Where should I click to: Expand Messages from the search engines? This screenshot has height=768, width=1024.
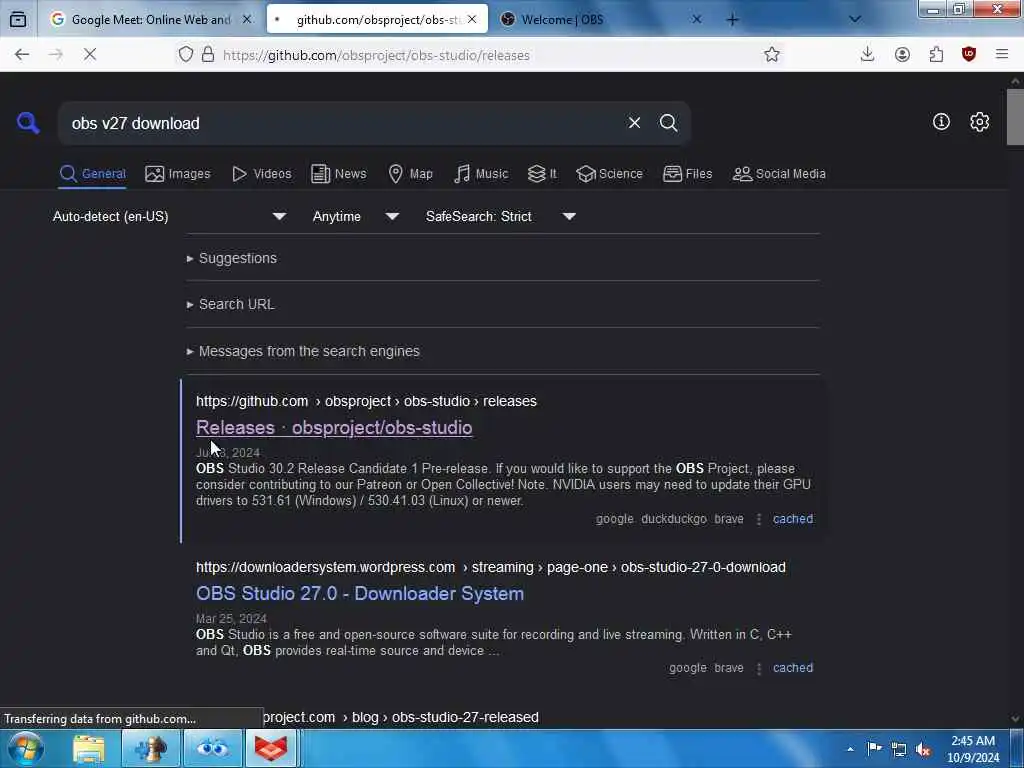pyautogui.click(x=303, y=351)
